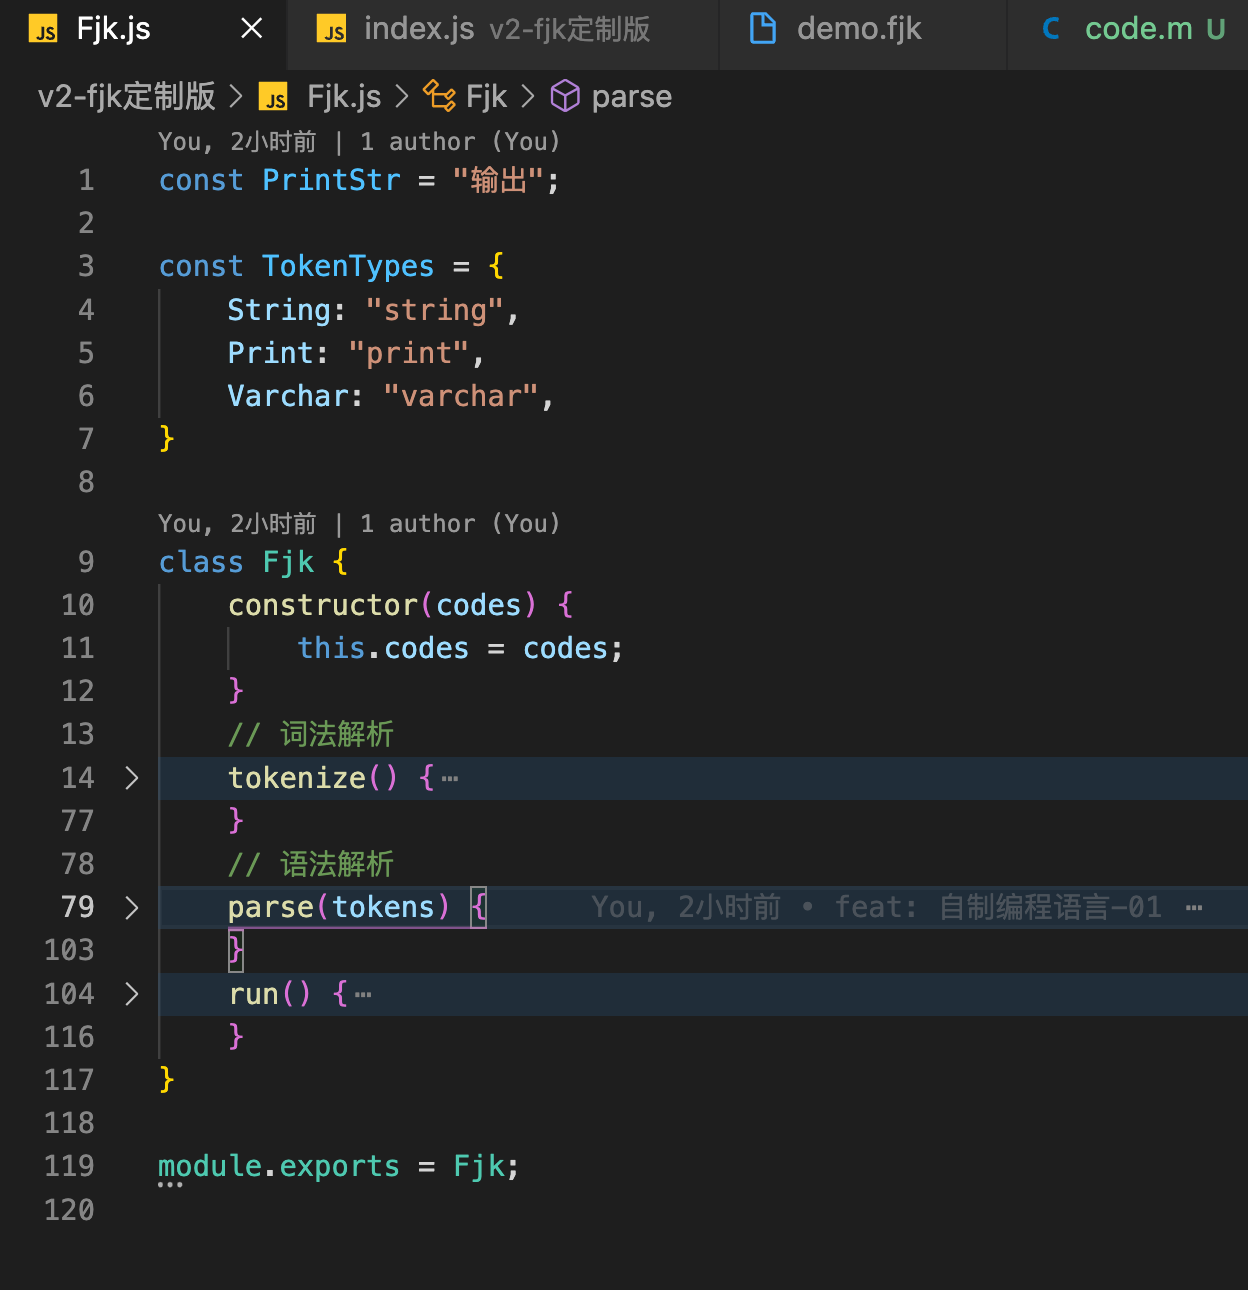Screen dimensions: 1248x1290
Task: Click the folded code ellipsis after tokenize()
Action: point(450,778)
